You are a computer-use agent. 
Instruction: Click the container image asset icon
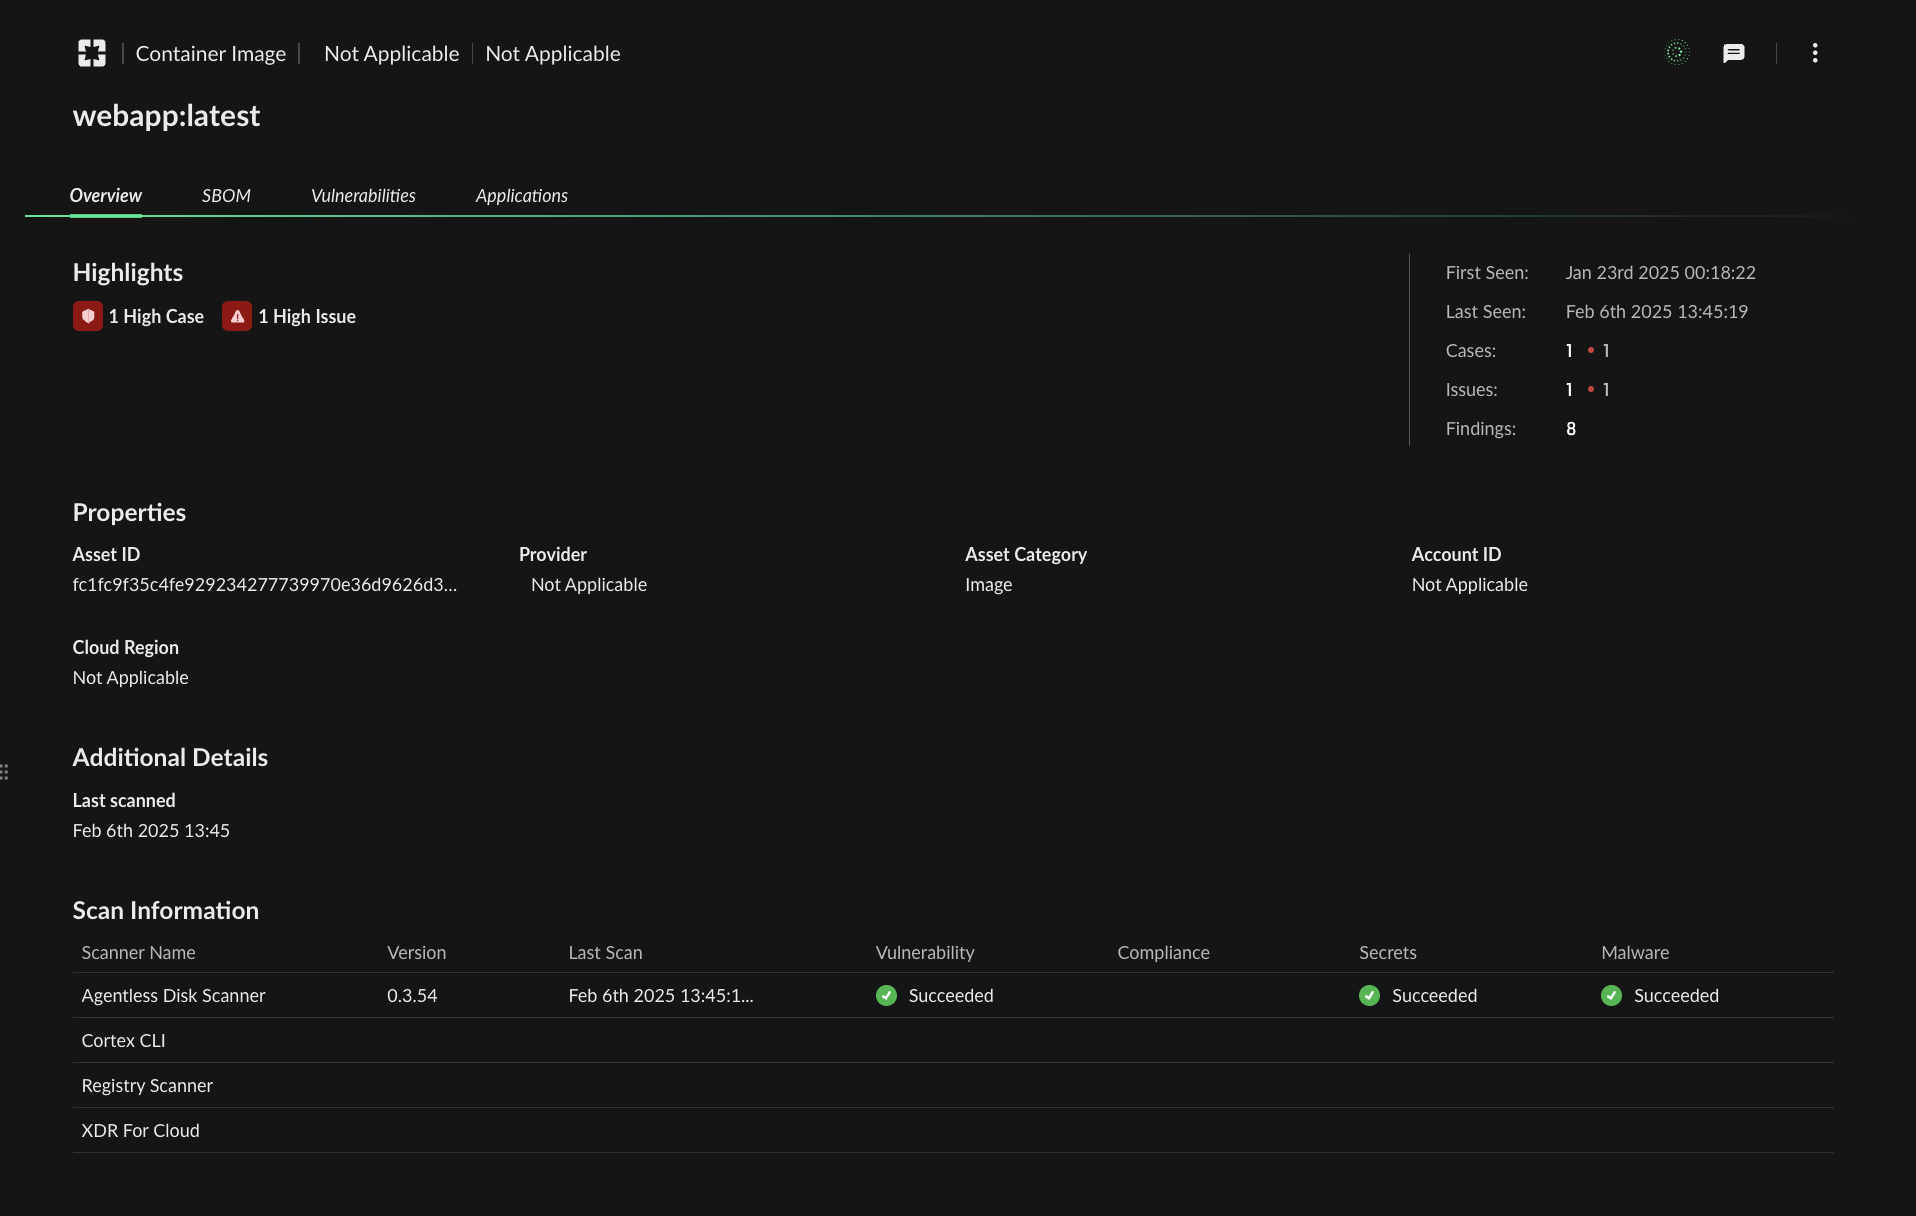[x=91, y=53]
